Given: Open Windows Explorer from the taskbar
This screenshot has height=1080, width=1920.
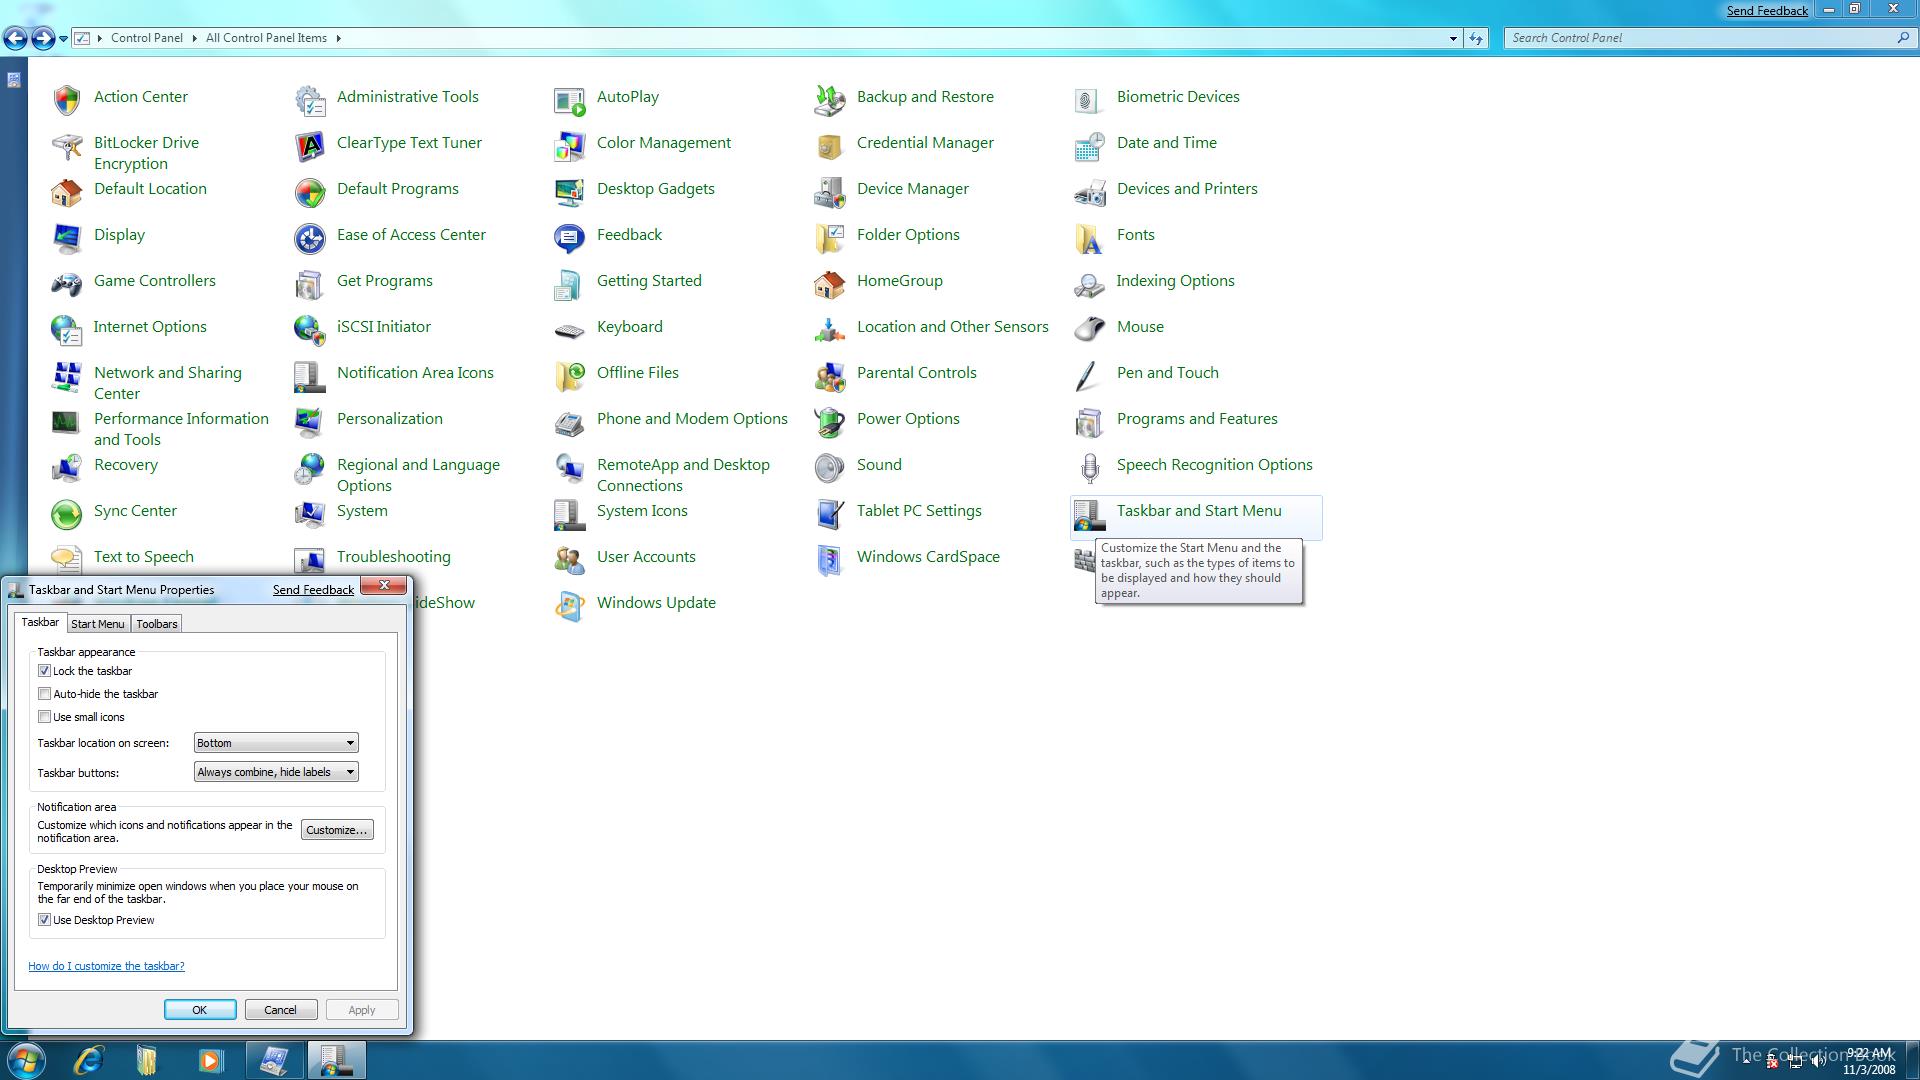Looking at the screenshot, I should tap(147, 1060).
